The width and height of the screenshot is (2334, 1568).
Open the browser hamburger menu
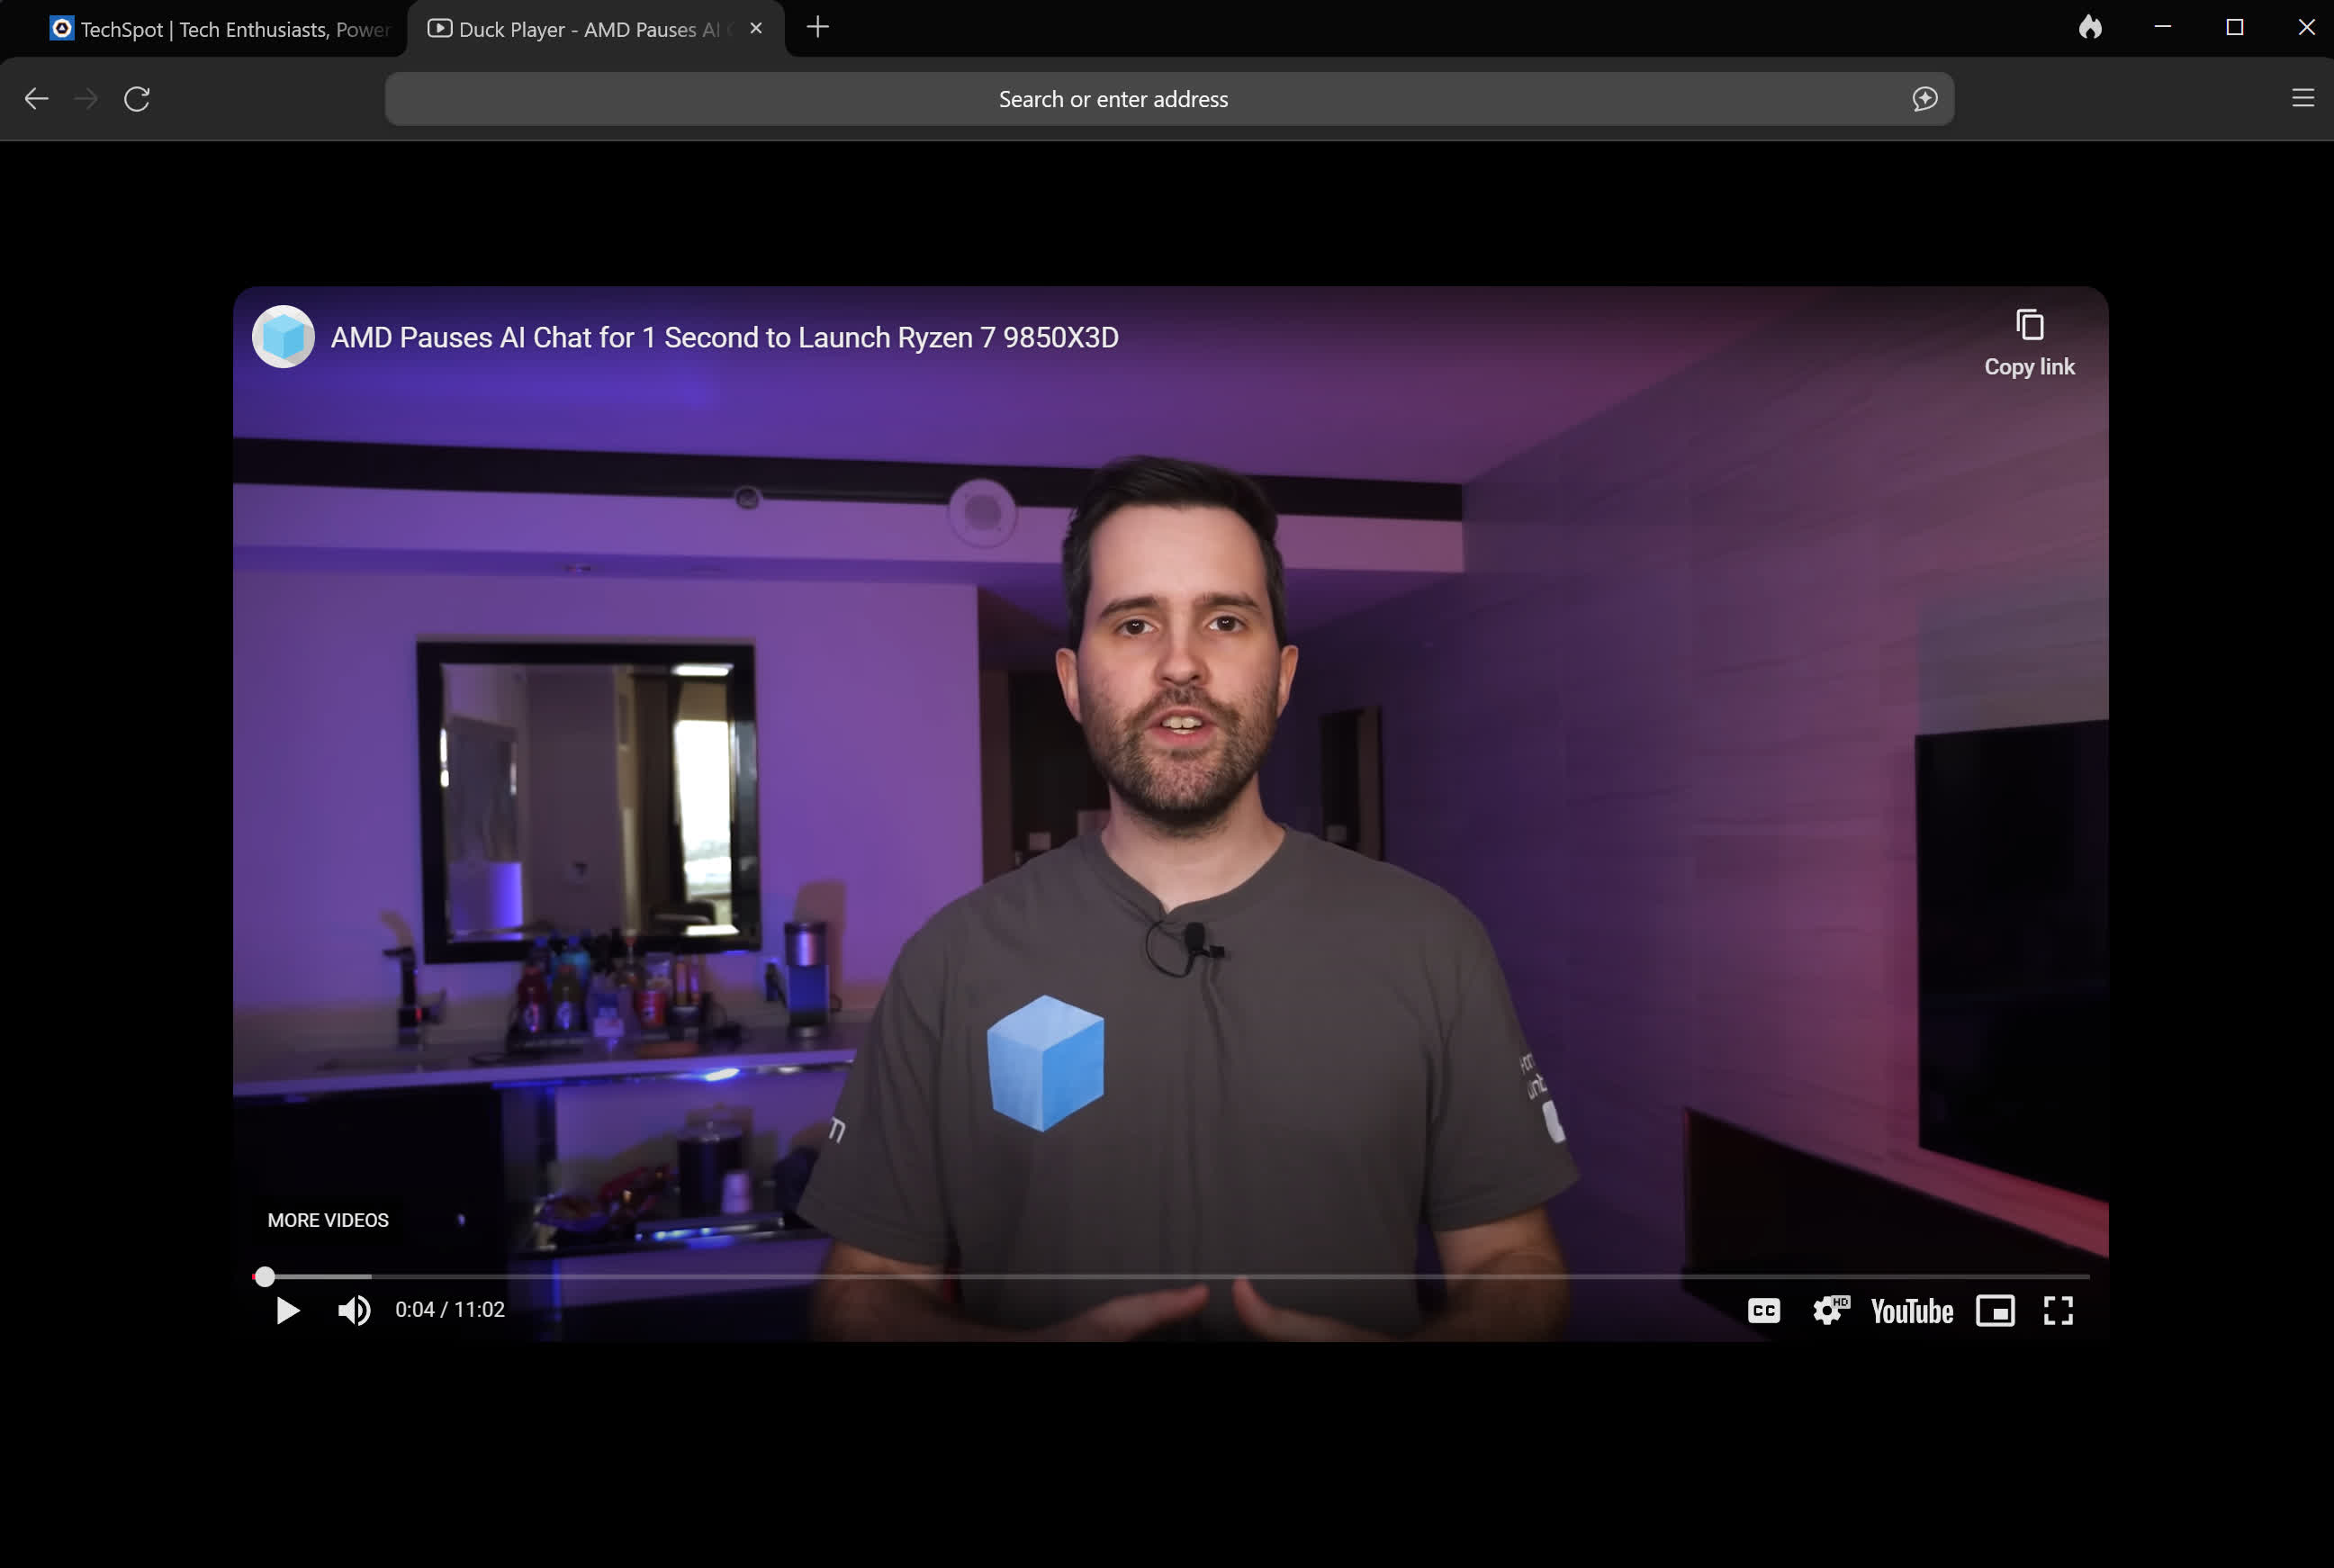pyautogui.click(x=2302, y=98)
